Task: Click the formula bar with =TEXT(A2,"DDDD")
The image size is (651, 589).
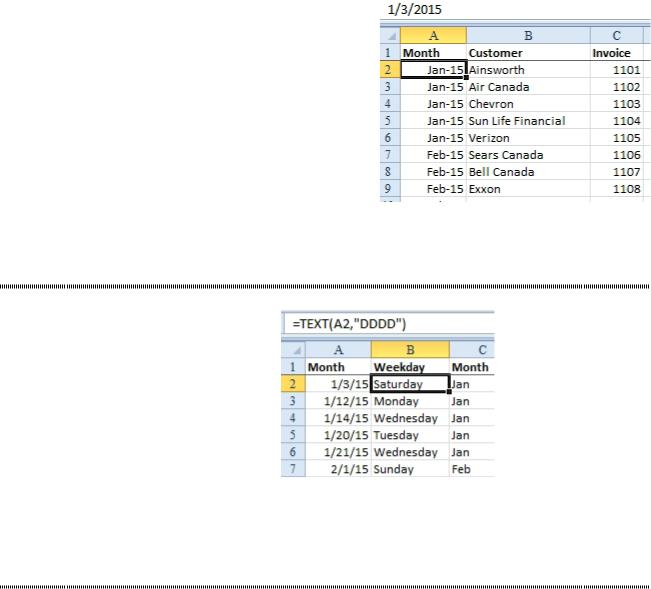Action: coord(389,324)
